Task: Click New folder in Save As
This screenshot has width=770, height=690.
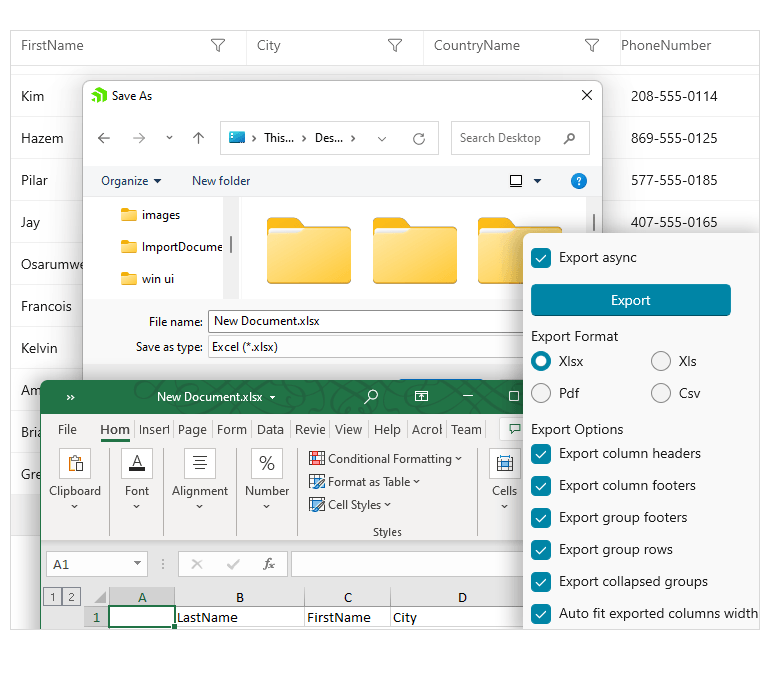Action: 221,181
